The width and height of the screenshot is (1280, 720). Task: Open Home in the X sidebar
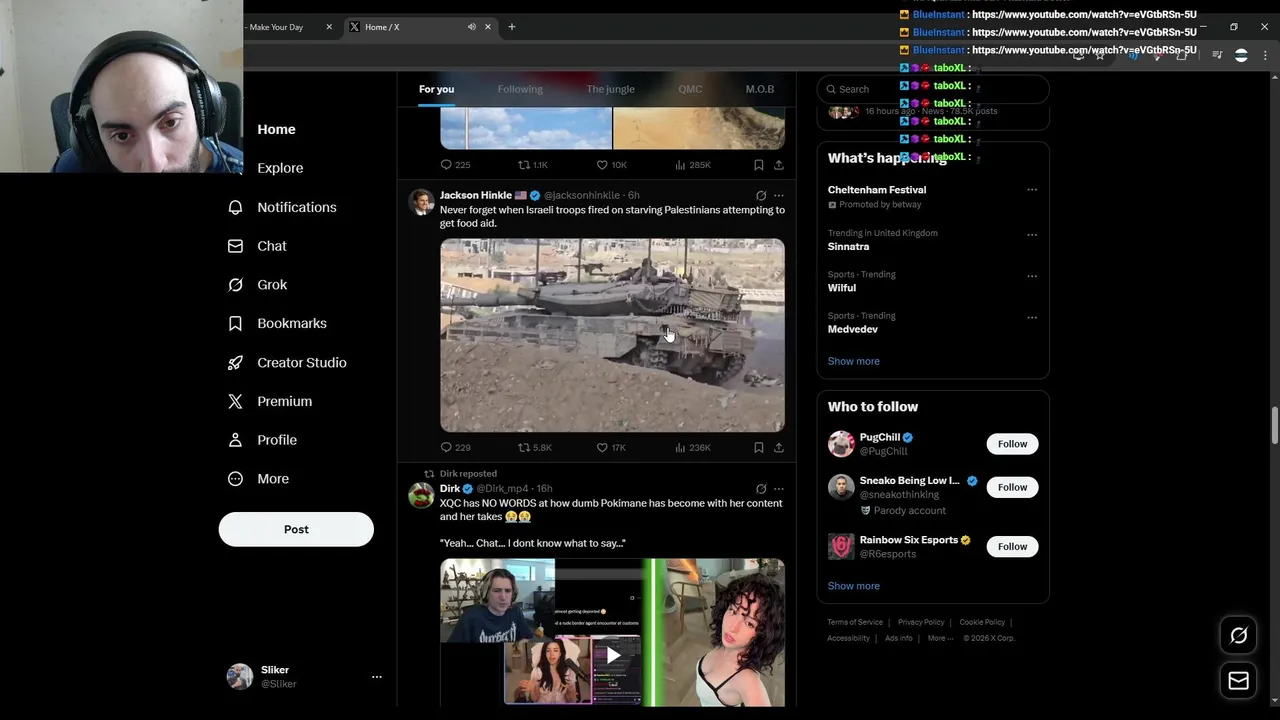pos(276,129)
